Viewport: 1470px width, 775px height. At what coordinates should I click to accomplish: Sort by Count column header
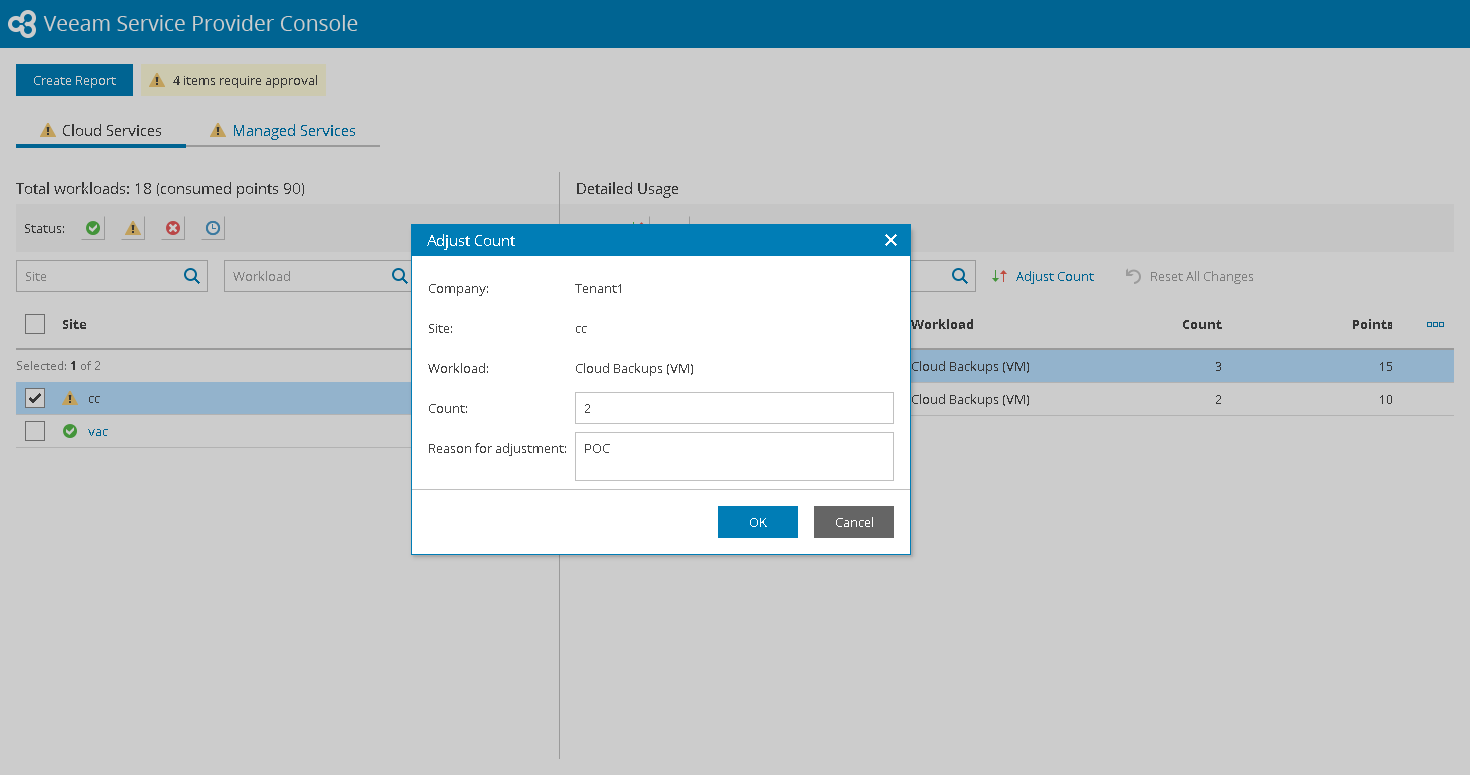[1202, 324]
